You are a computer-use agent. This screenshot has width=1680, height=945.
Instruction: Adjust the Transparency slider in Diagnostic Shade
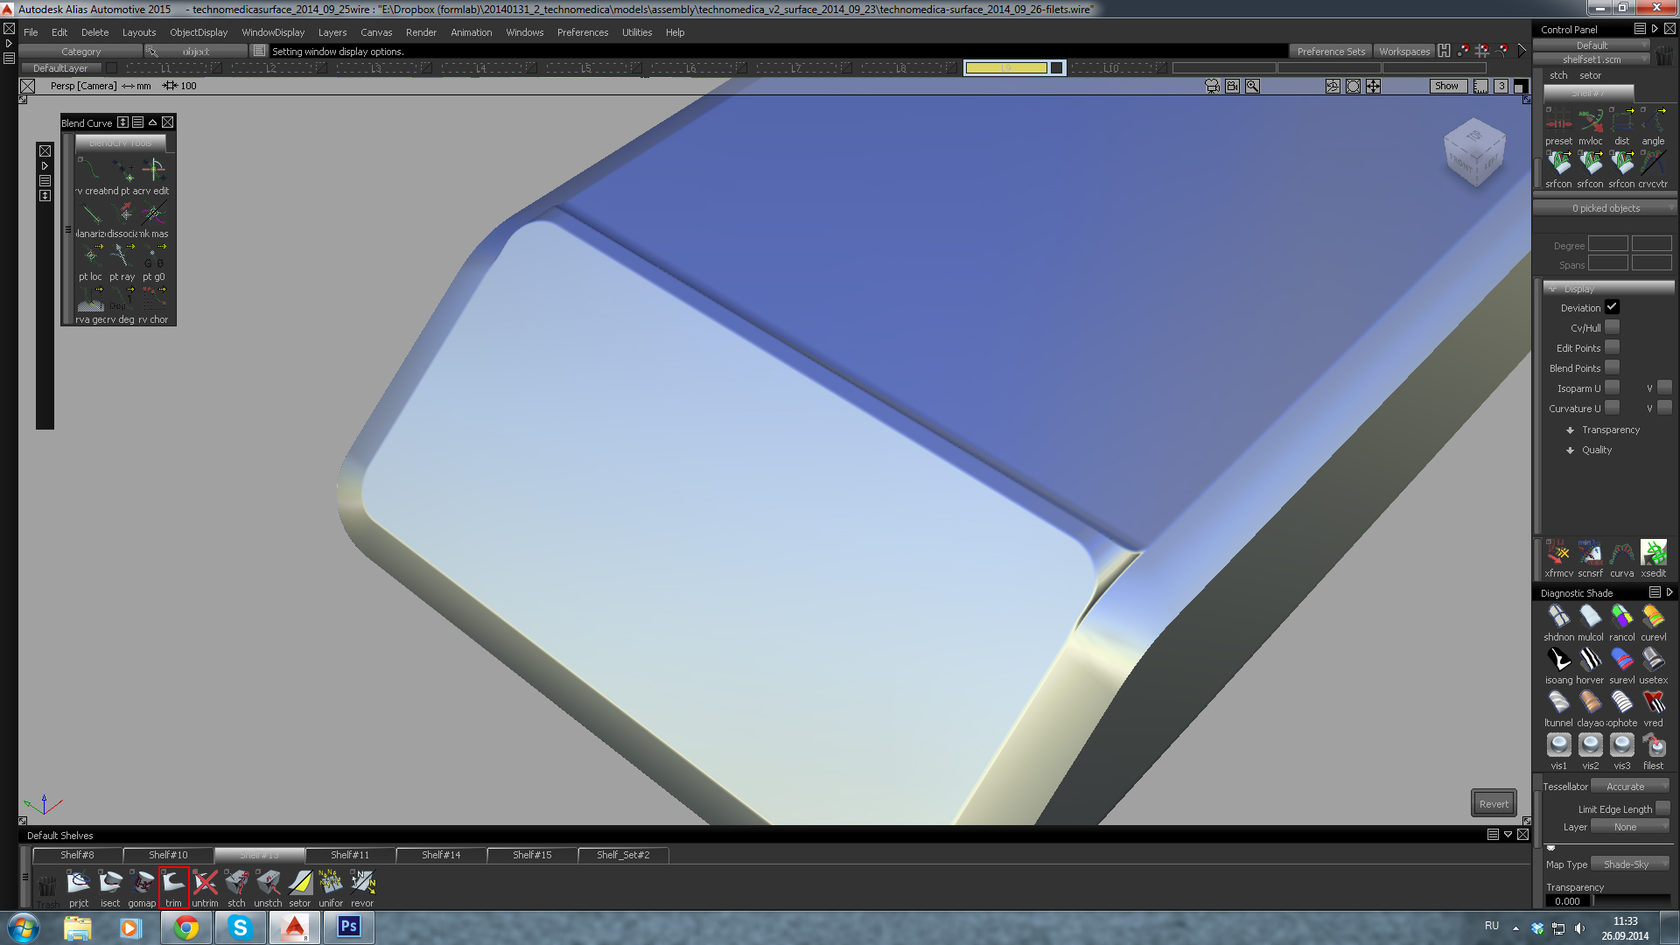point(1632,901)
